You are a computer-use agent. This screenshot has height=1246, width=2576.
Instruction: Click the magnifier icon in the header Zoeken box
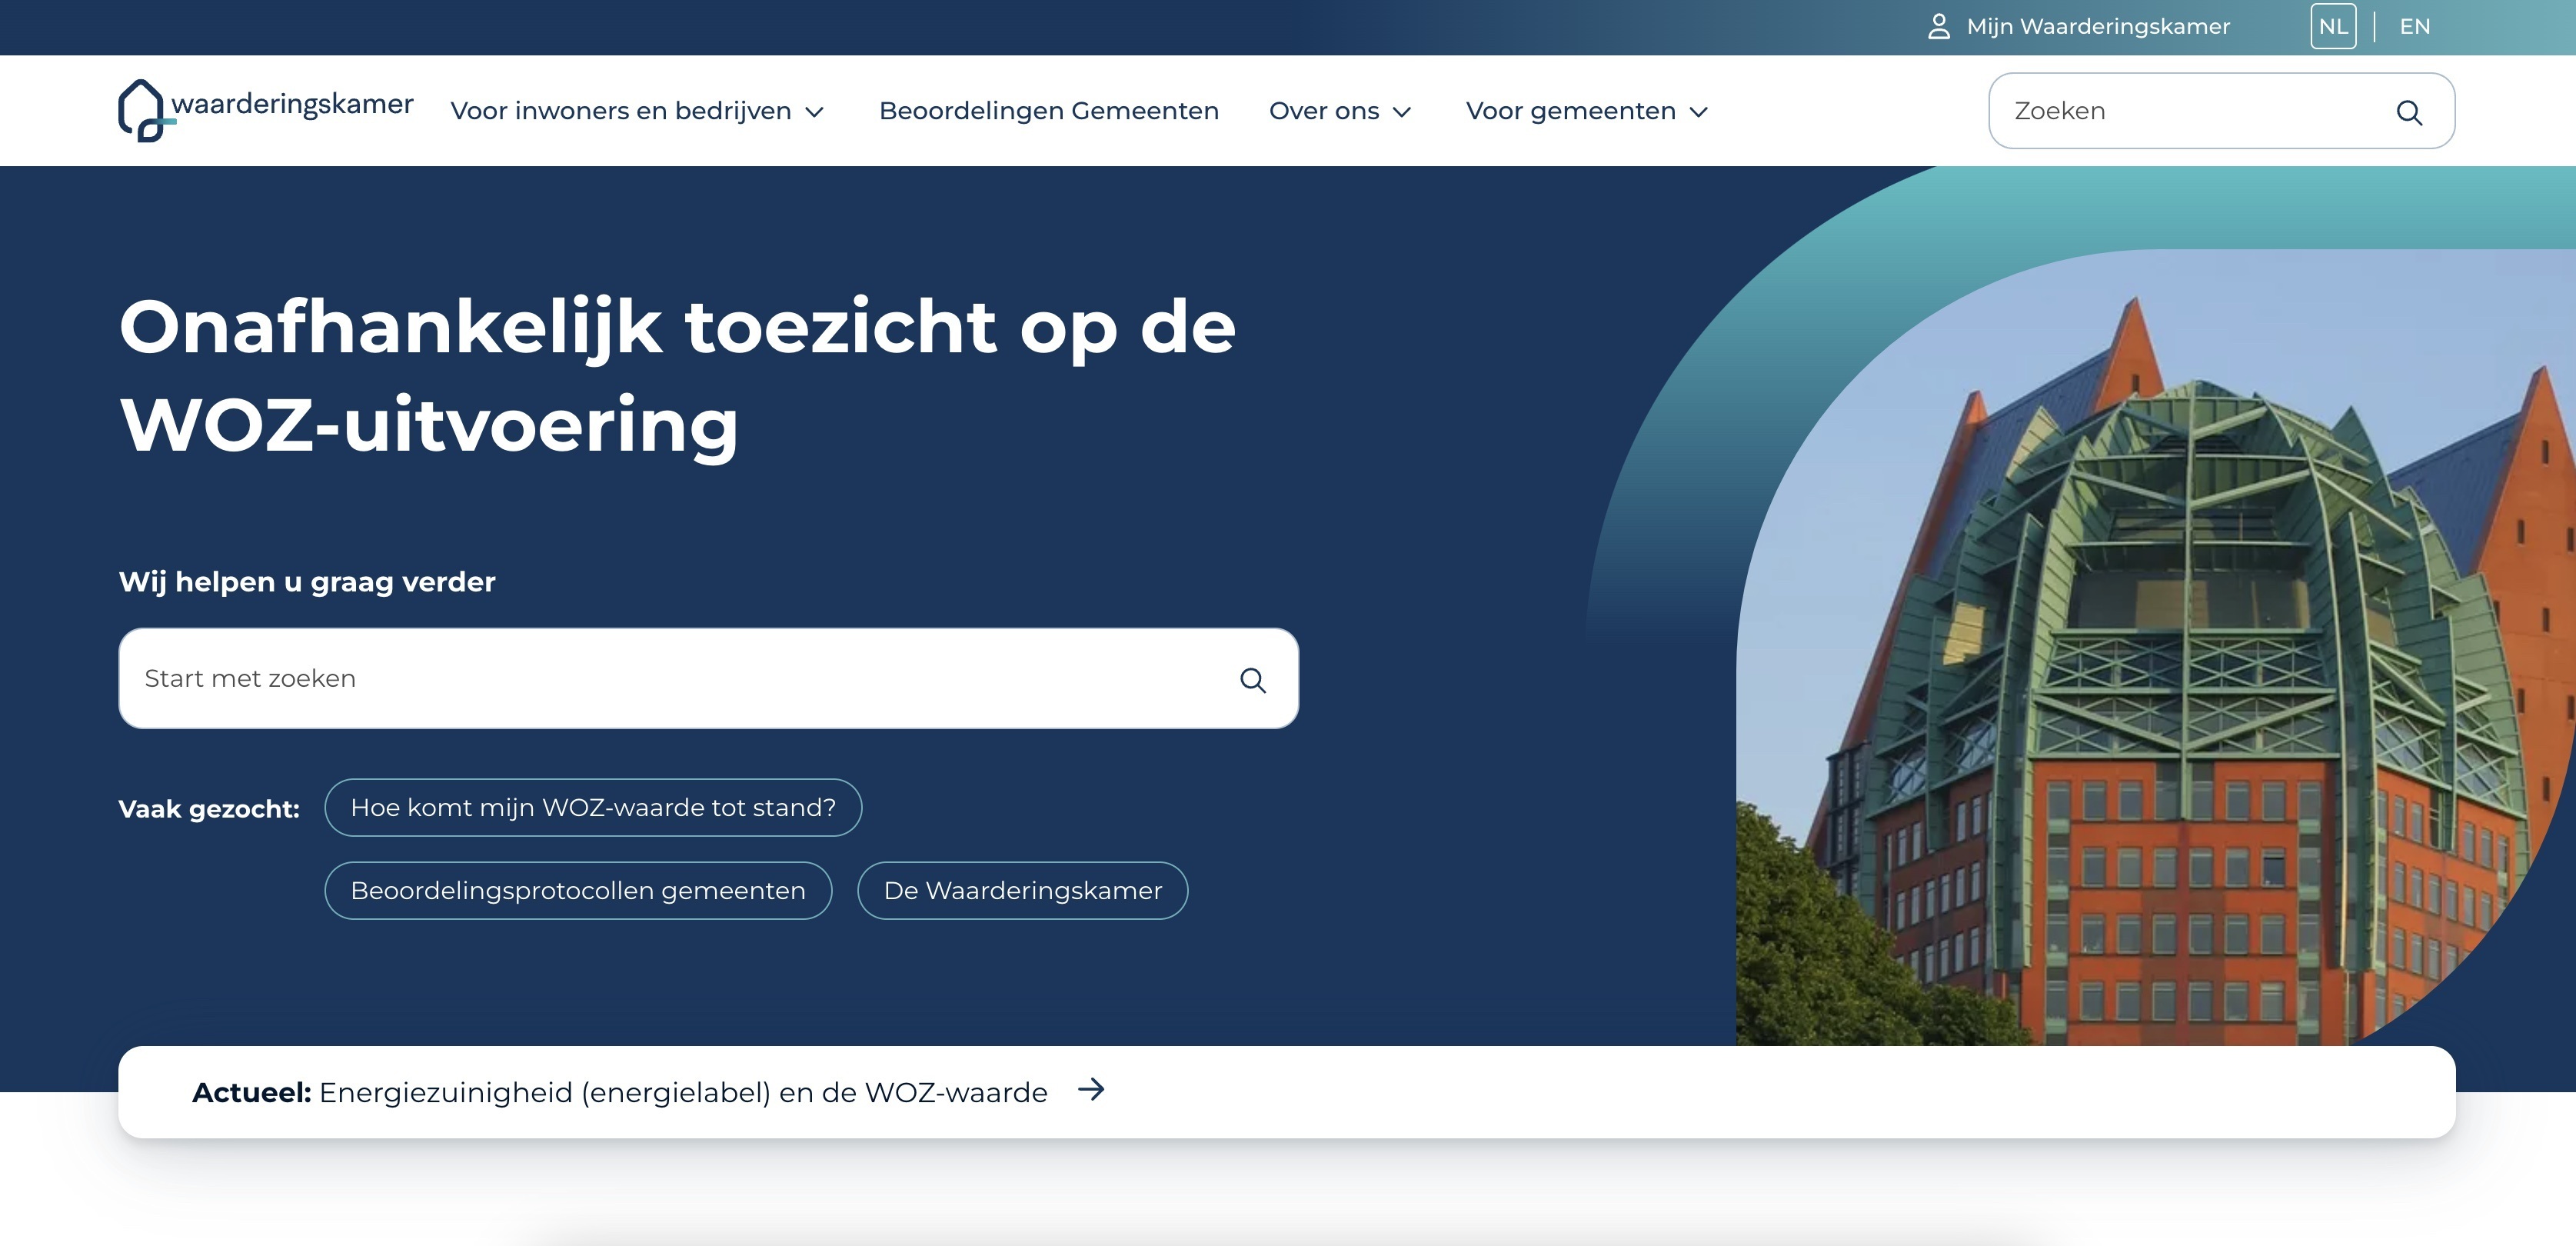[x=2409, y=112]
